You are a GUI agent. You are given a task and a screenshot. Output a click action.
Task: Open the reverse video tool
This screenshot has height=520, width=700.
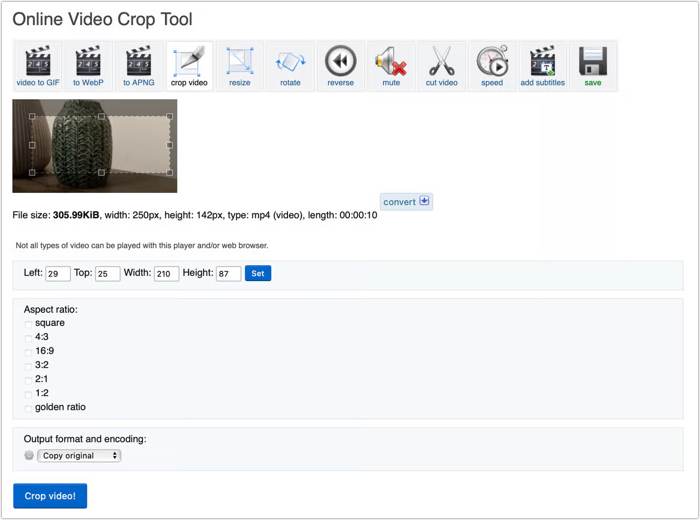pos(340,66)
